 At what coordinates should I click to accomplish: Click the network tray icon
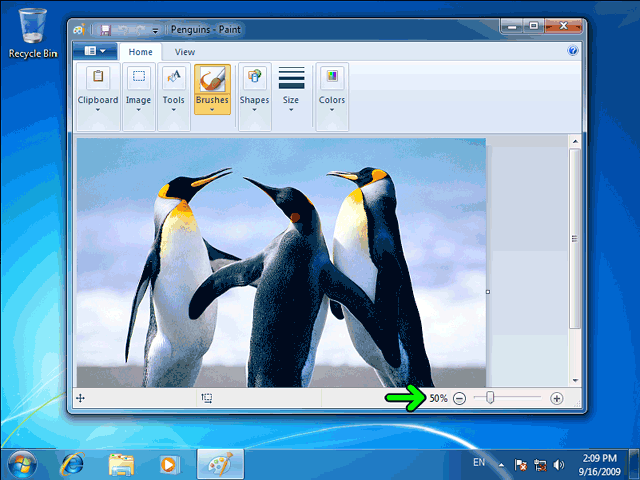pos(540,465)
